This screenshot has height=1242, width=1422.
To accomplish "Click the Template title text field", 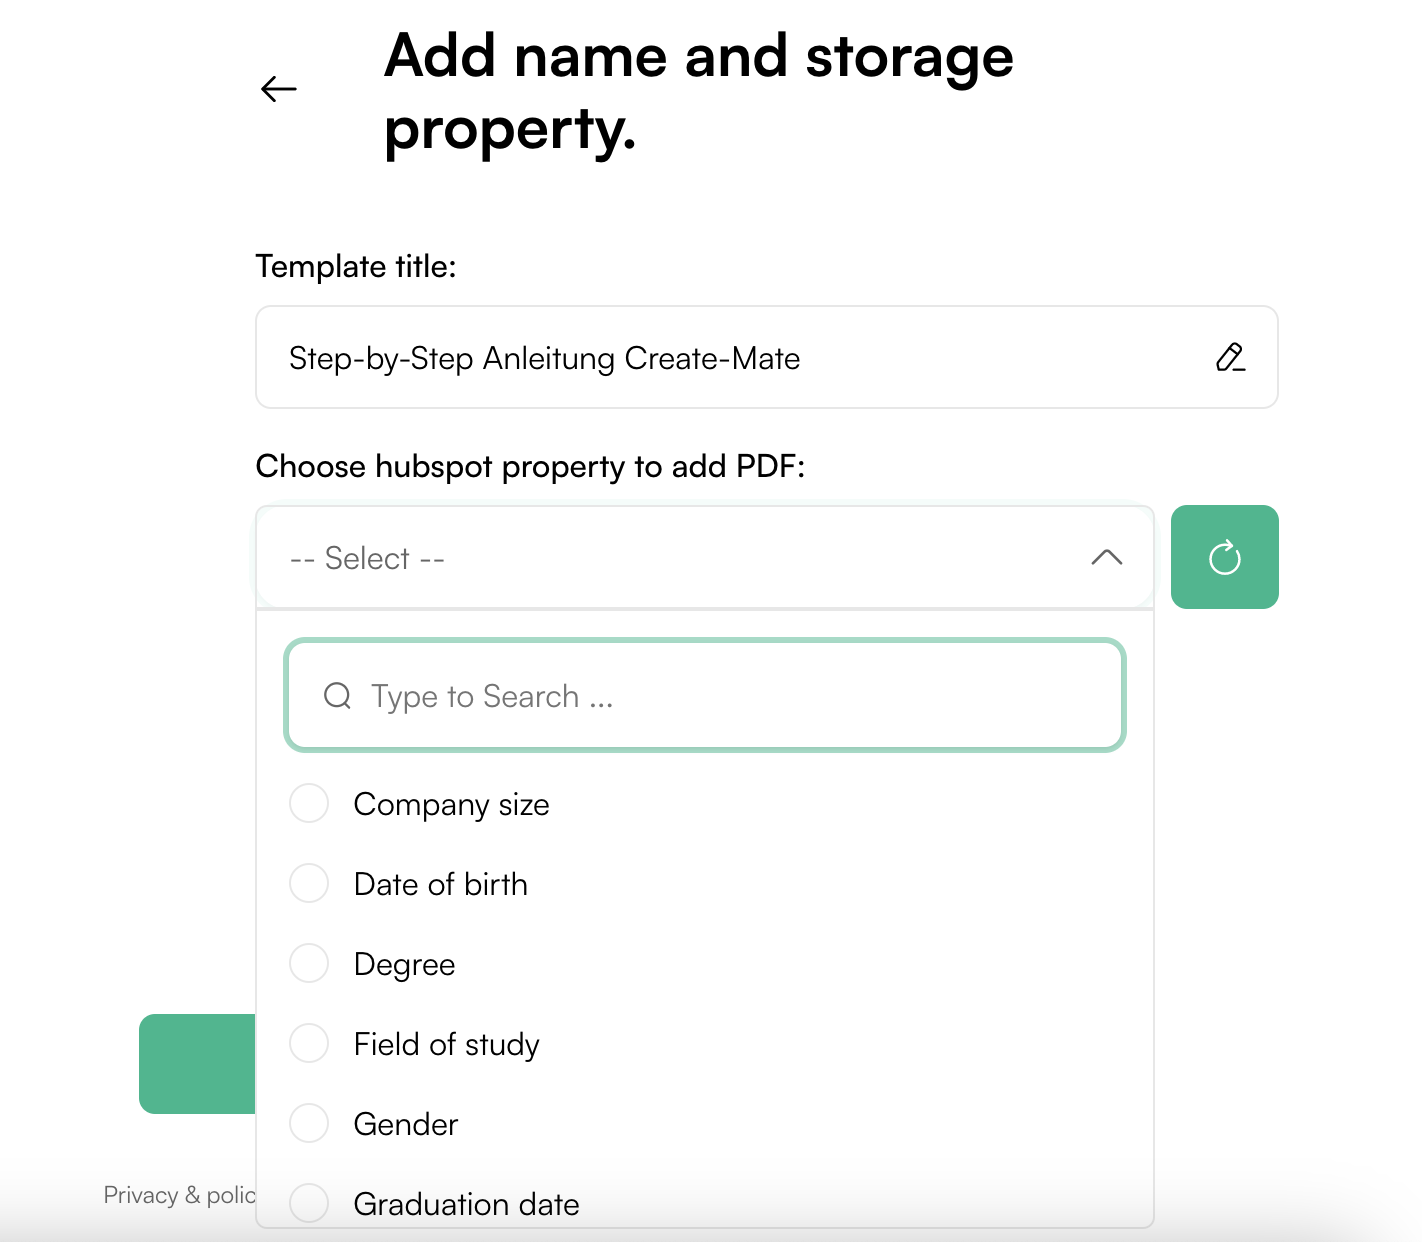I will click(x=767, y=357).
